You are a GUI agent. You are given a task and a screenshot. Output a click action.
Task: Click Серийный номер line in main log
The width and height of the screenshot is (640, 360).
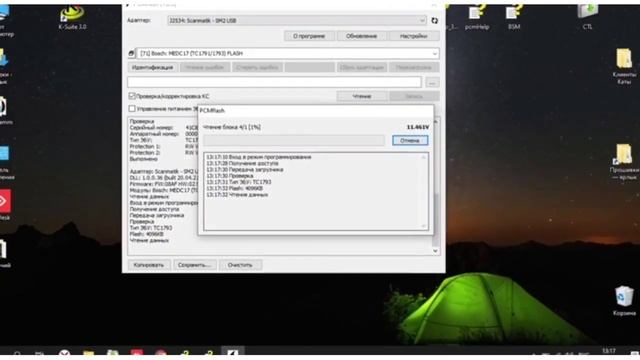163,128
